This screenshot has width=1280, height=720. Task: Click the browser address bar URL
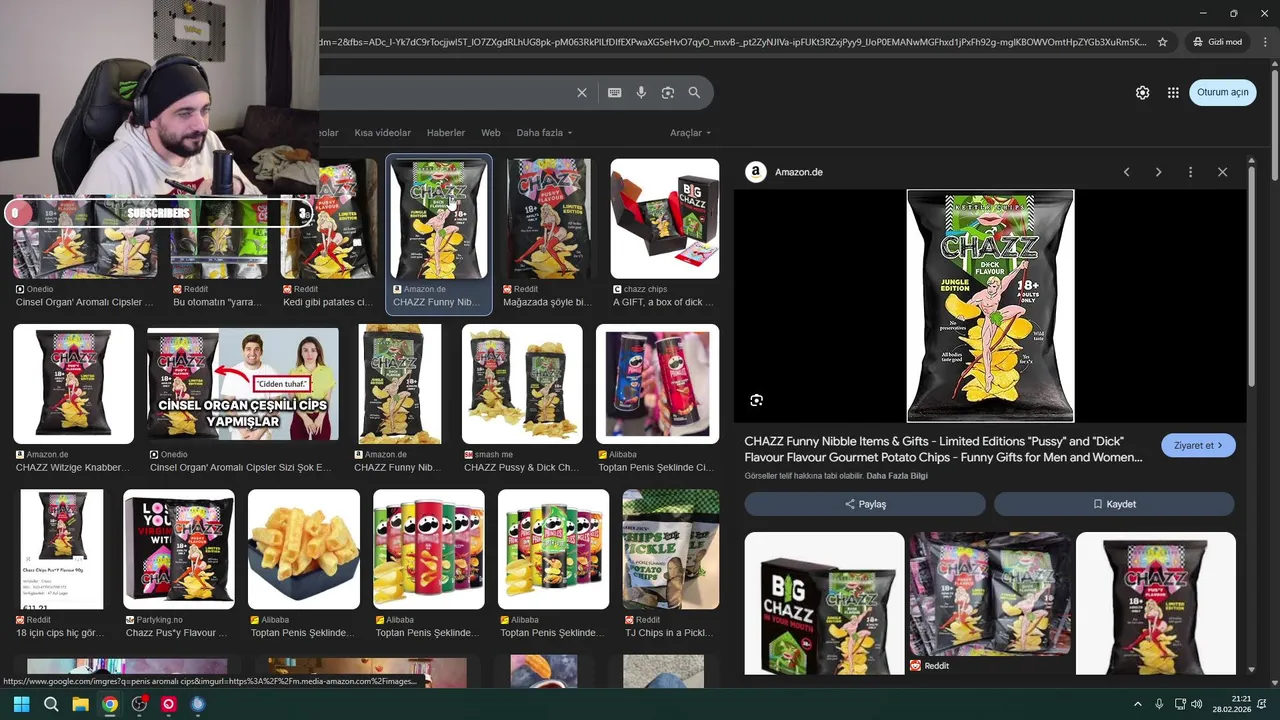pyautogui.click(x=732, y=42)
